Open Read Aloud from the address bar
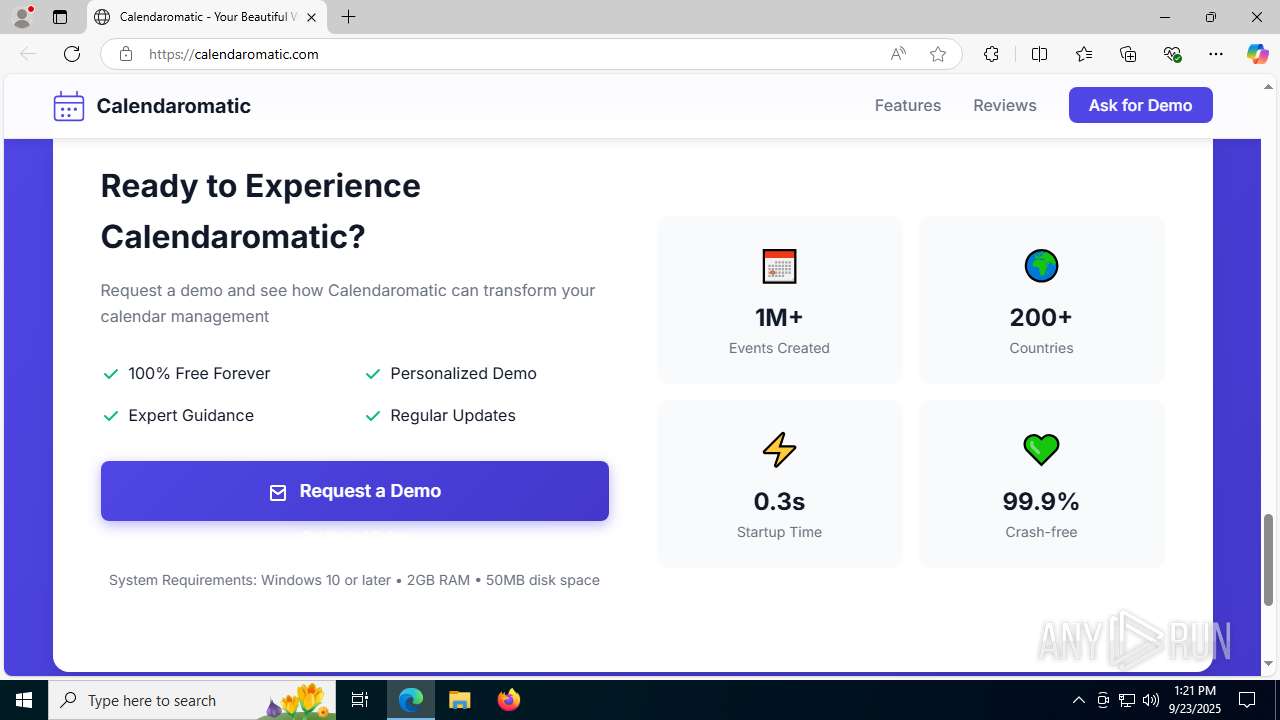1280x720 pixels. [x=898, y=54]
